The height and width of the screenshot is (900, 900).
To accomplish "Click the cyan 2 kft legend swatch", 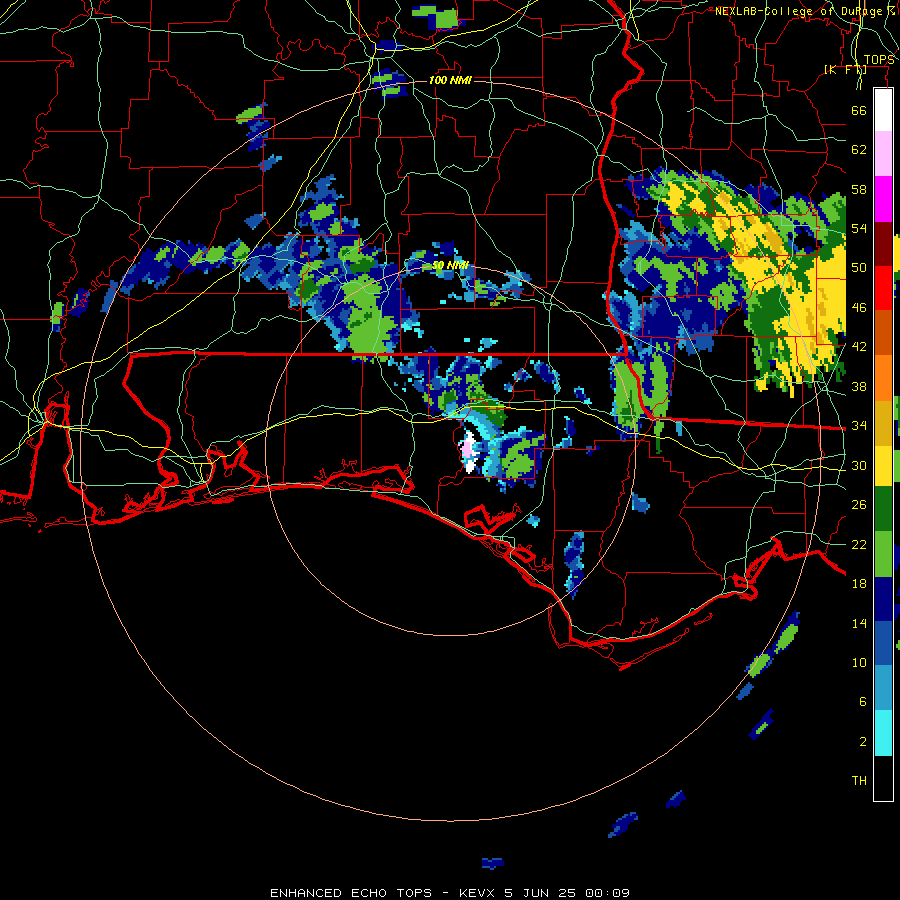I will click(x=883, y=734).
